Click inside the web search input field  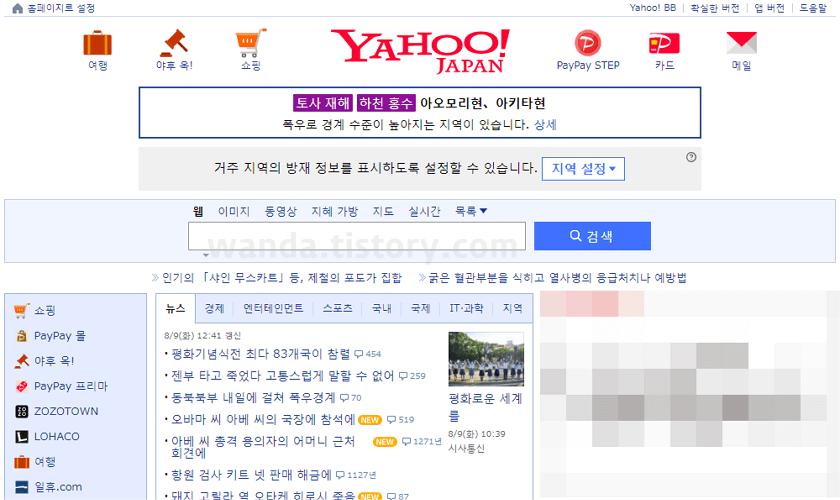357,236
